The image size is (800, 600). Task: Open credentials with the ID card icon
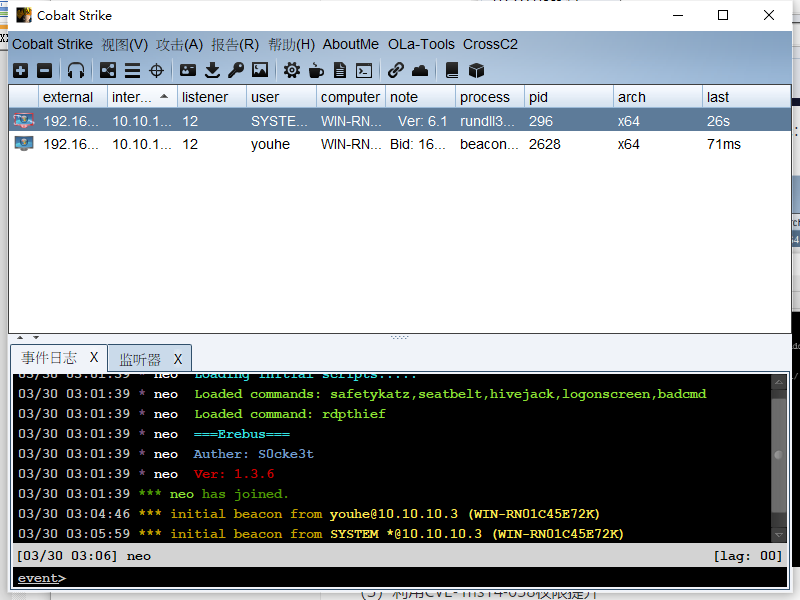187,70
